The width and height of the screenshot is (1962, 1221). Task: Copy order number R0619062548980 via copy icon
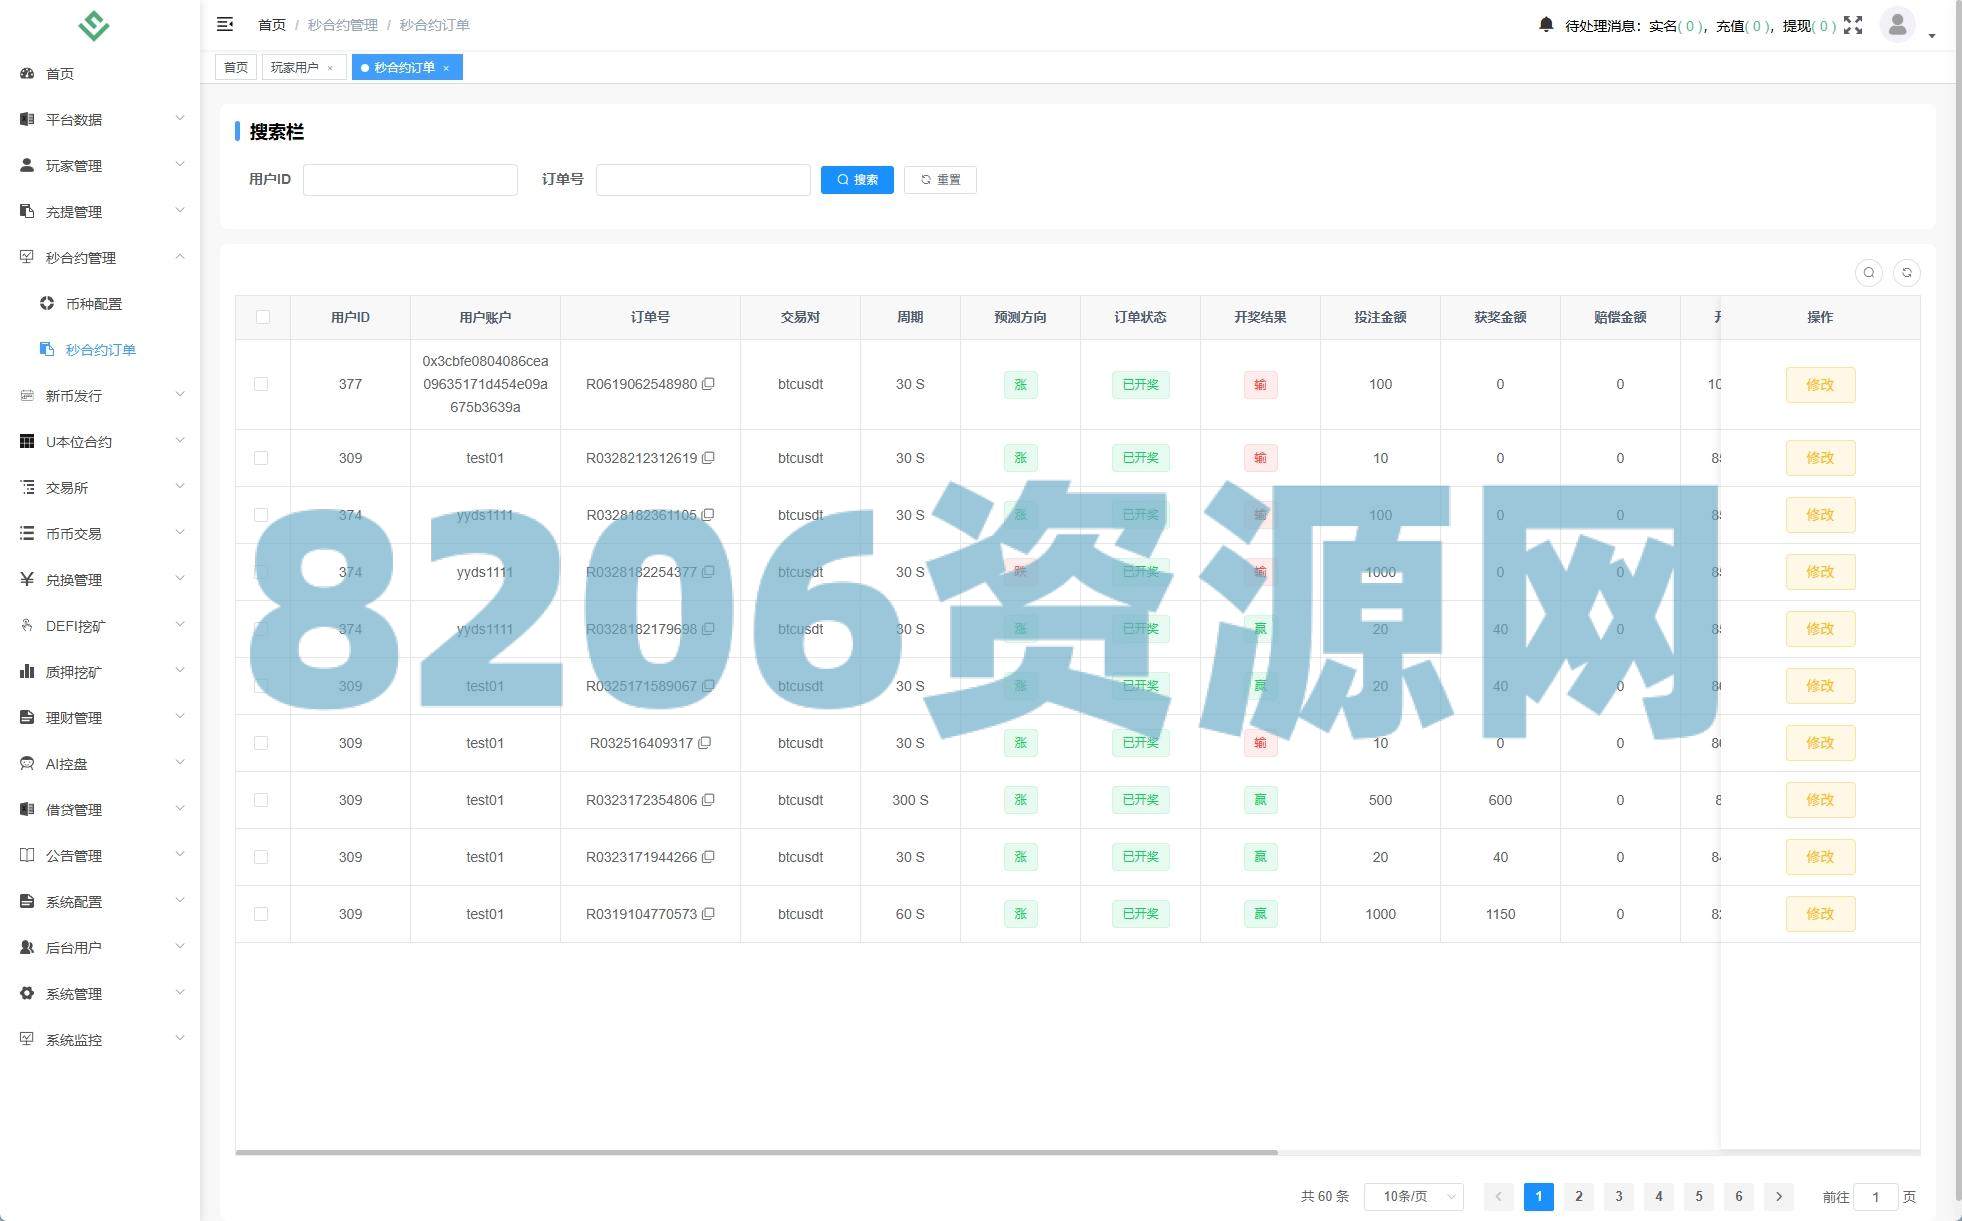click(x=708, y=384)
